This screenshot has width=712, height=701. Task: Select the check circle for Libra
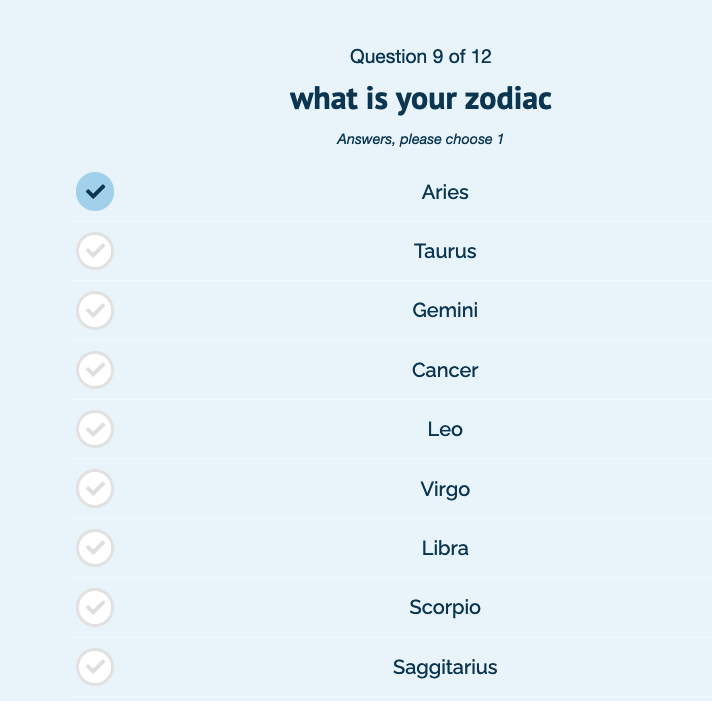(95, 548)
